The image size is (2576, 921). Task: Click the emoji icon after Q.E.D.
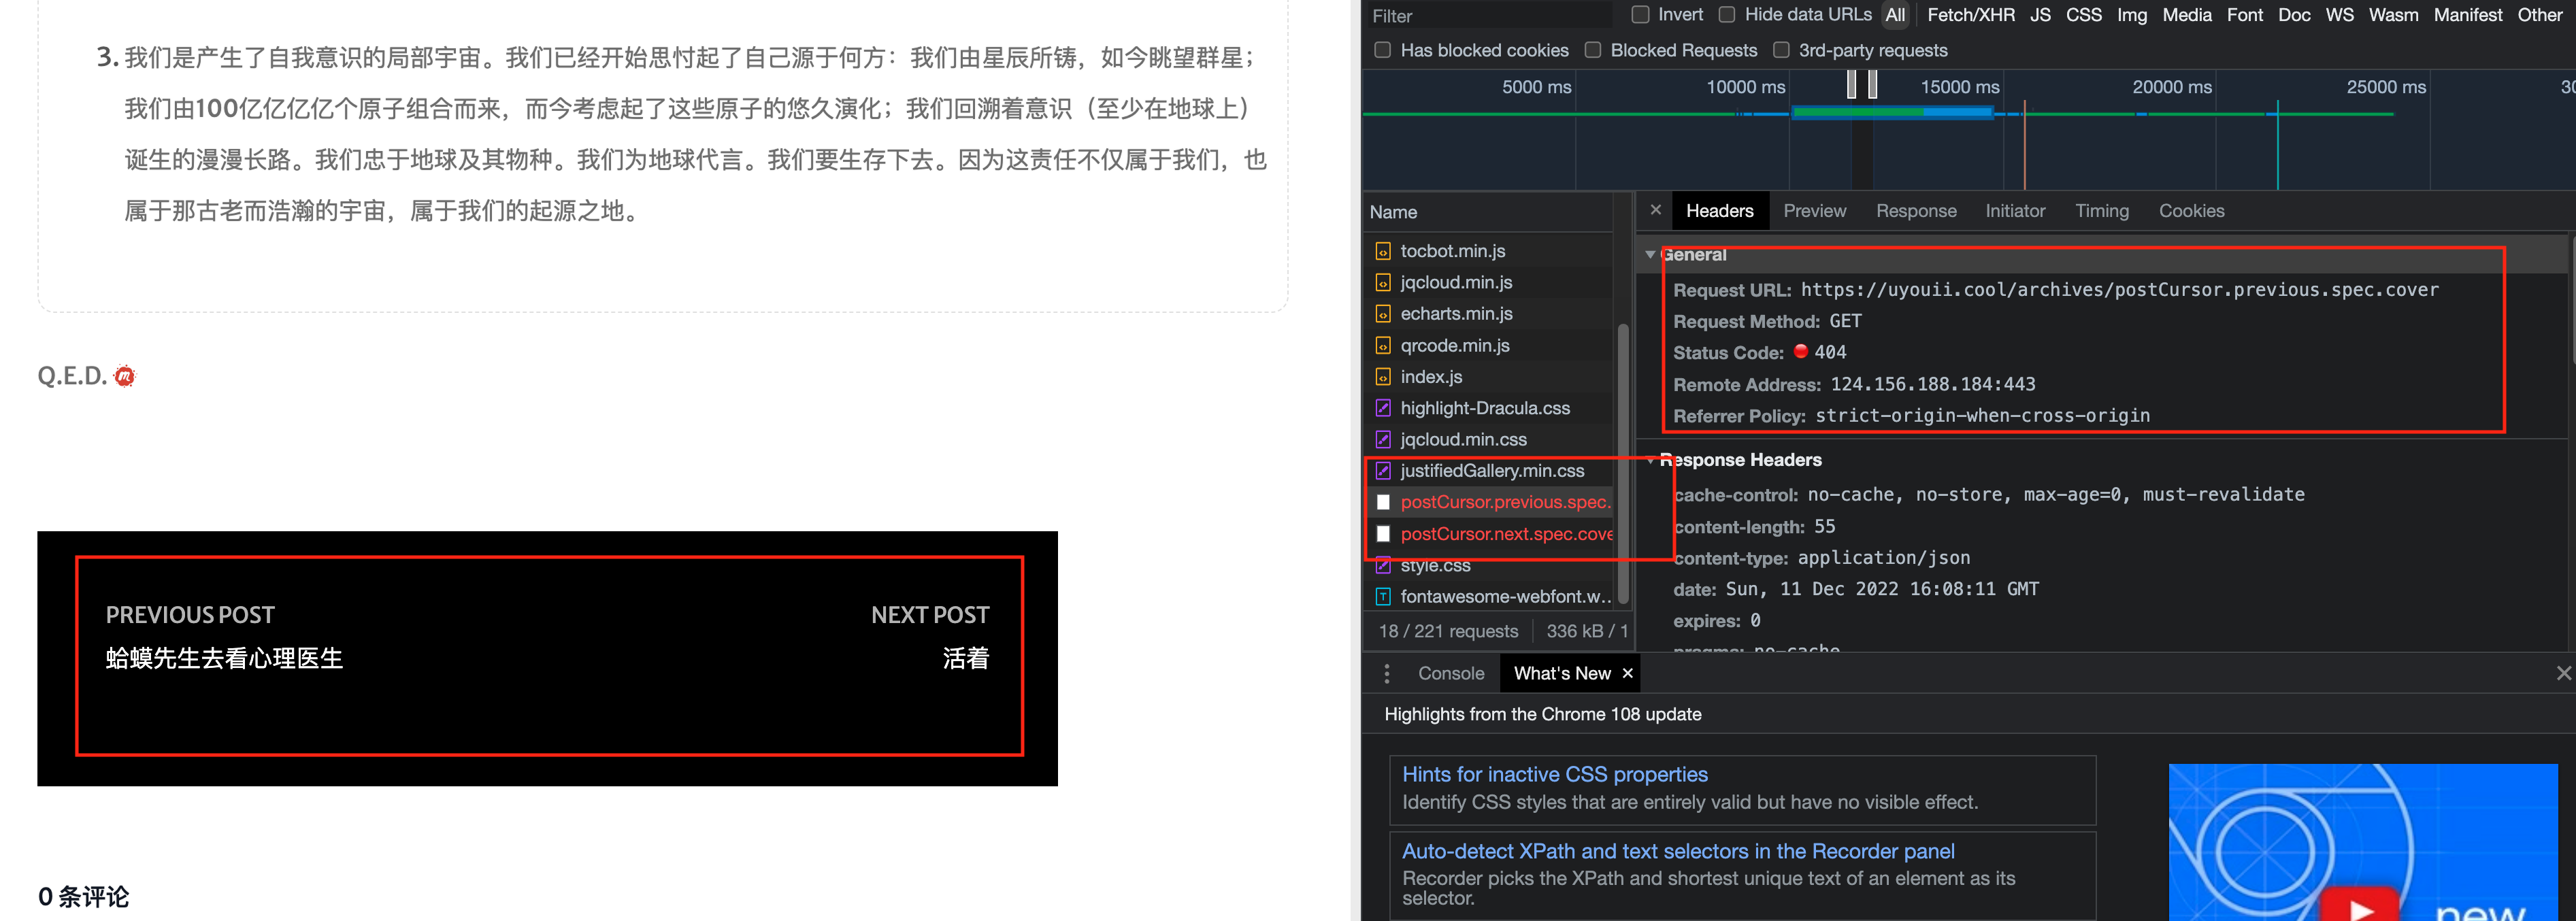pos(126,377)
